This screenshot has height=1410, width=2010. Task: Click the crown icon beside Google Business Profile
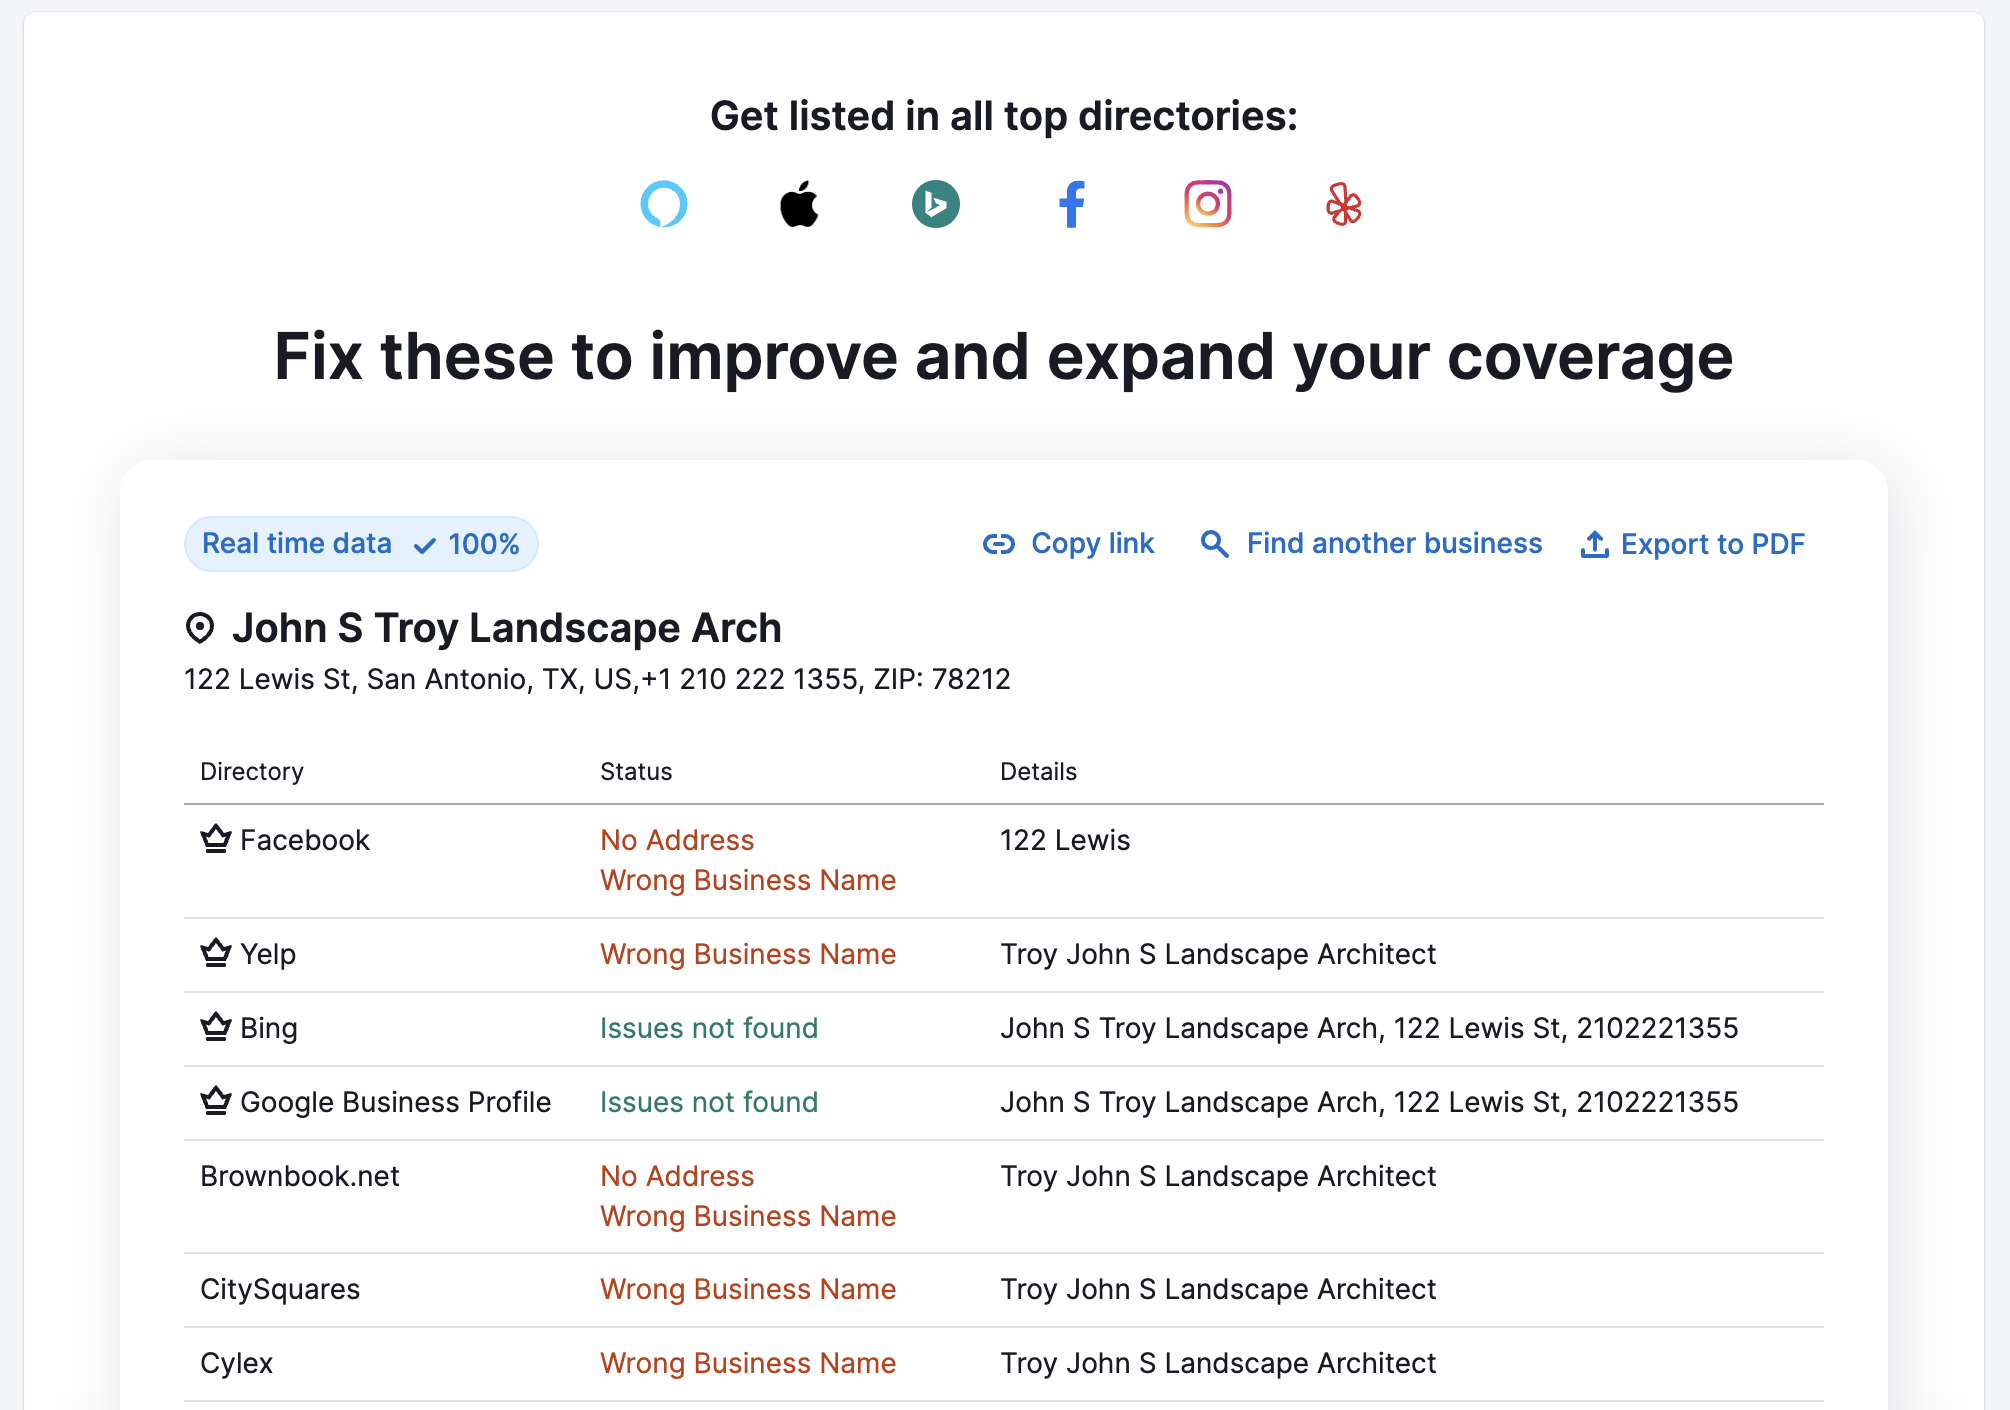click(x=215, y=1101)
